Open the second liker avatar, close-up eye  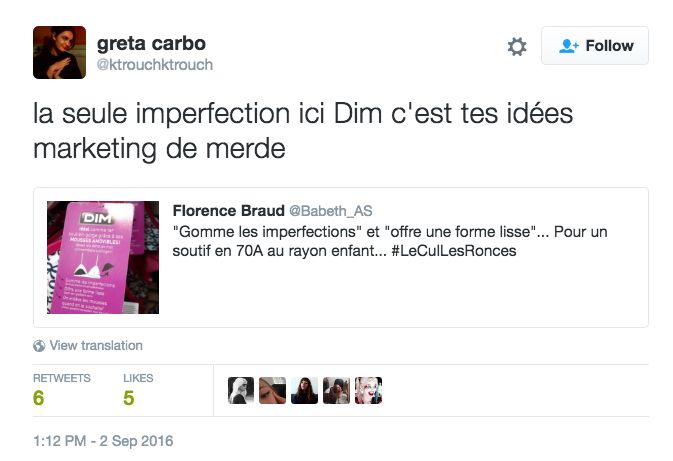273,391
